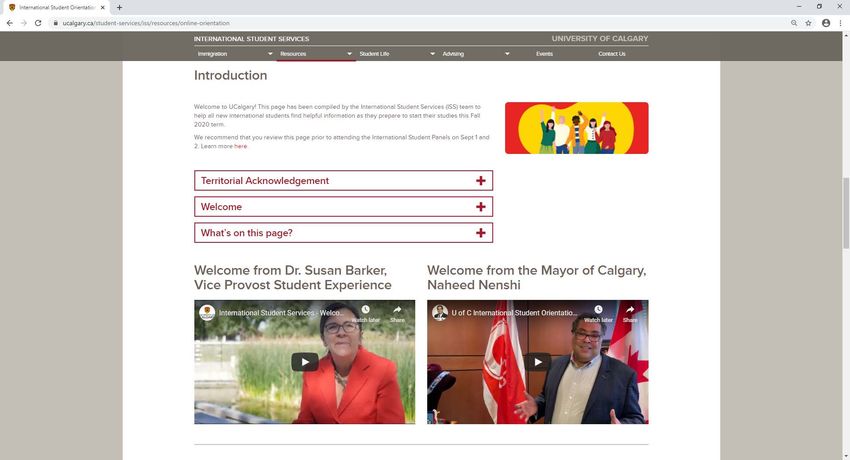Click the channel avatar on Mayor's video

[440, 313]
